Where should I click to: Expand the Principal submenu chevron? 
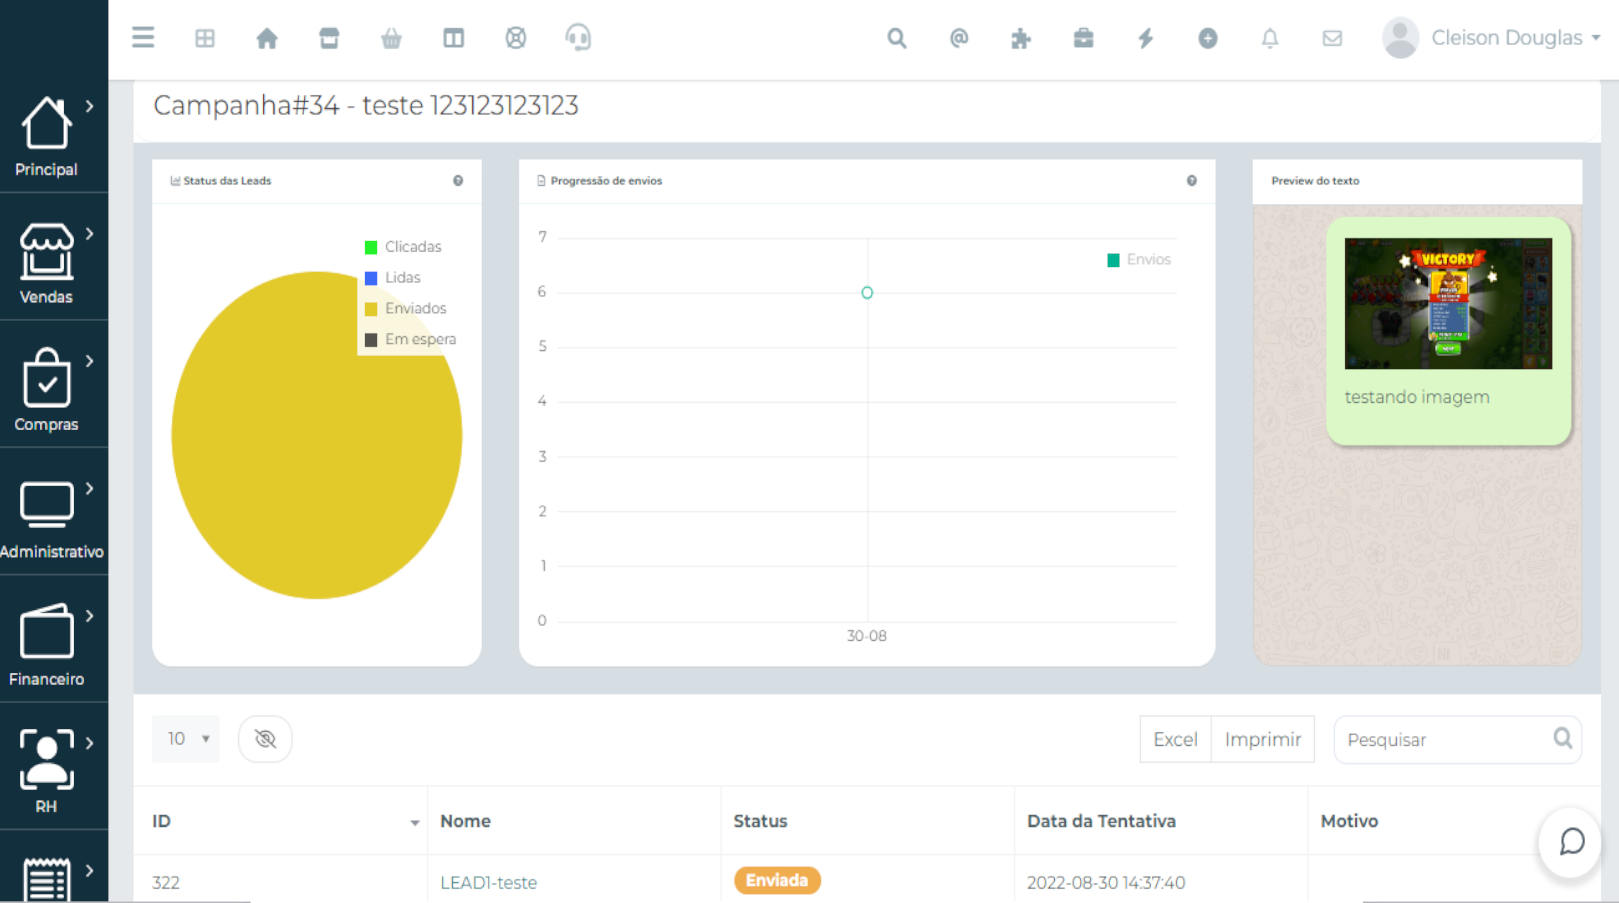point(90,106)
